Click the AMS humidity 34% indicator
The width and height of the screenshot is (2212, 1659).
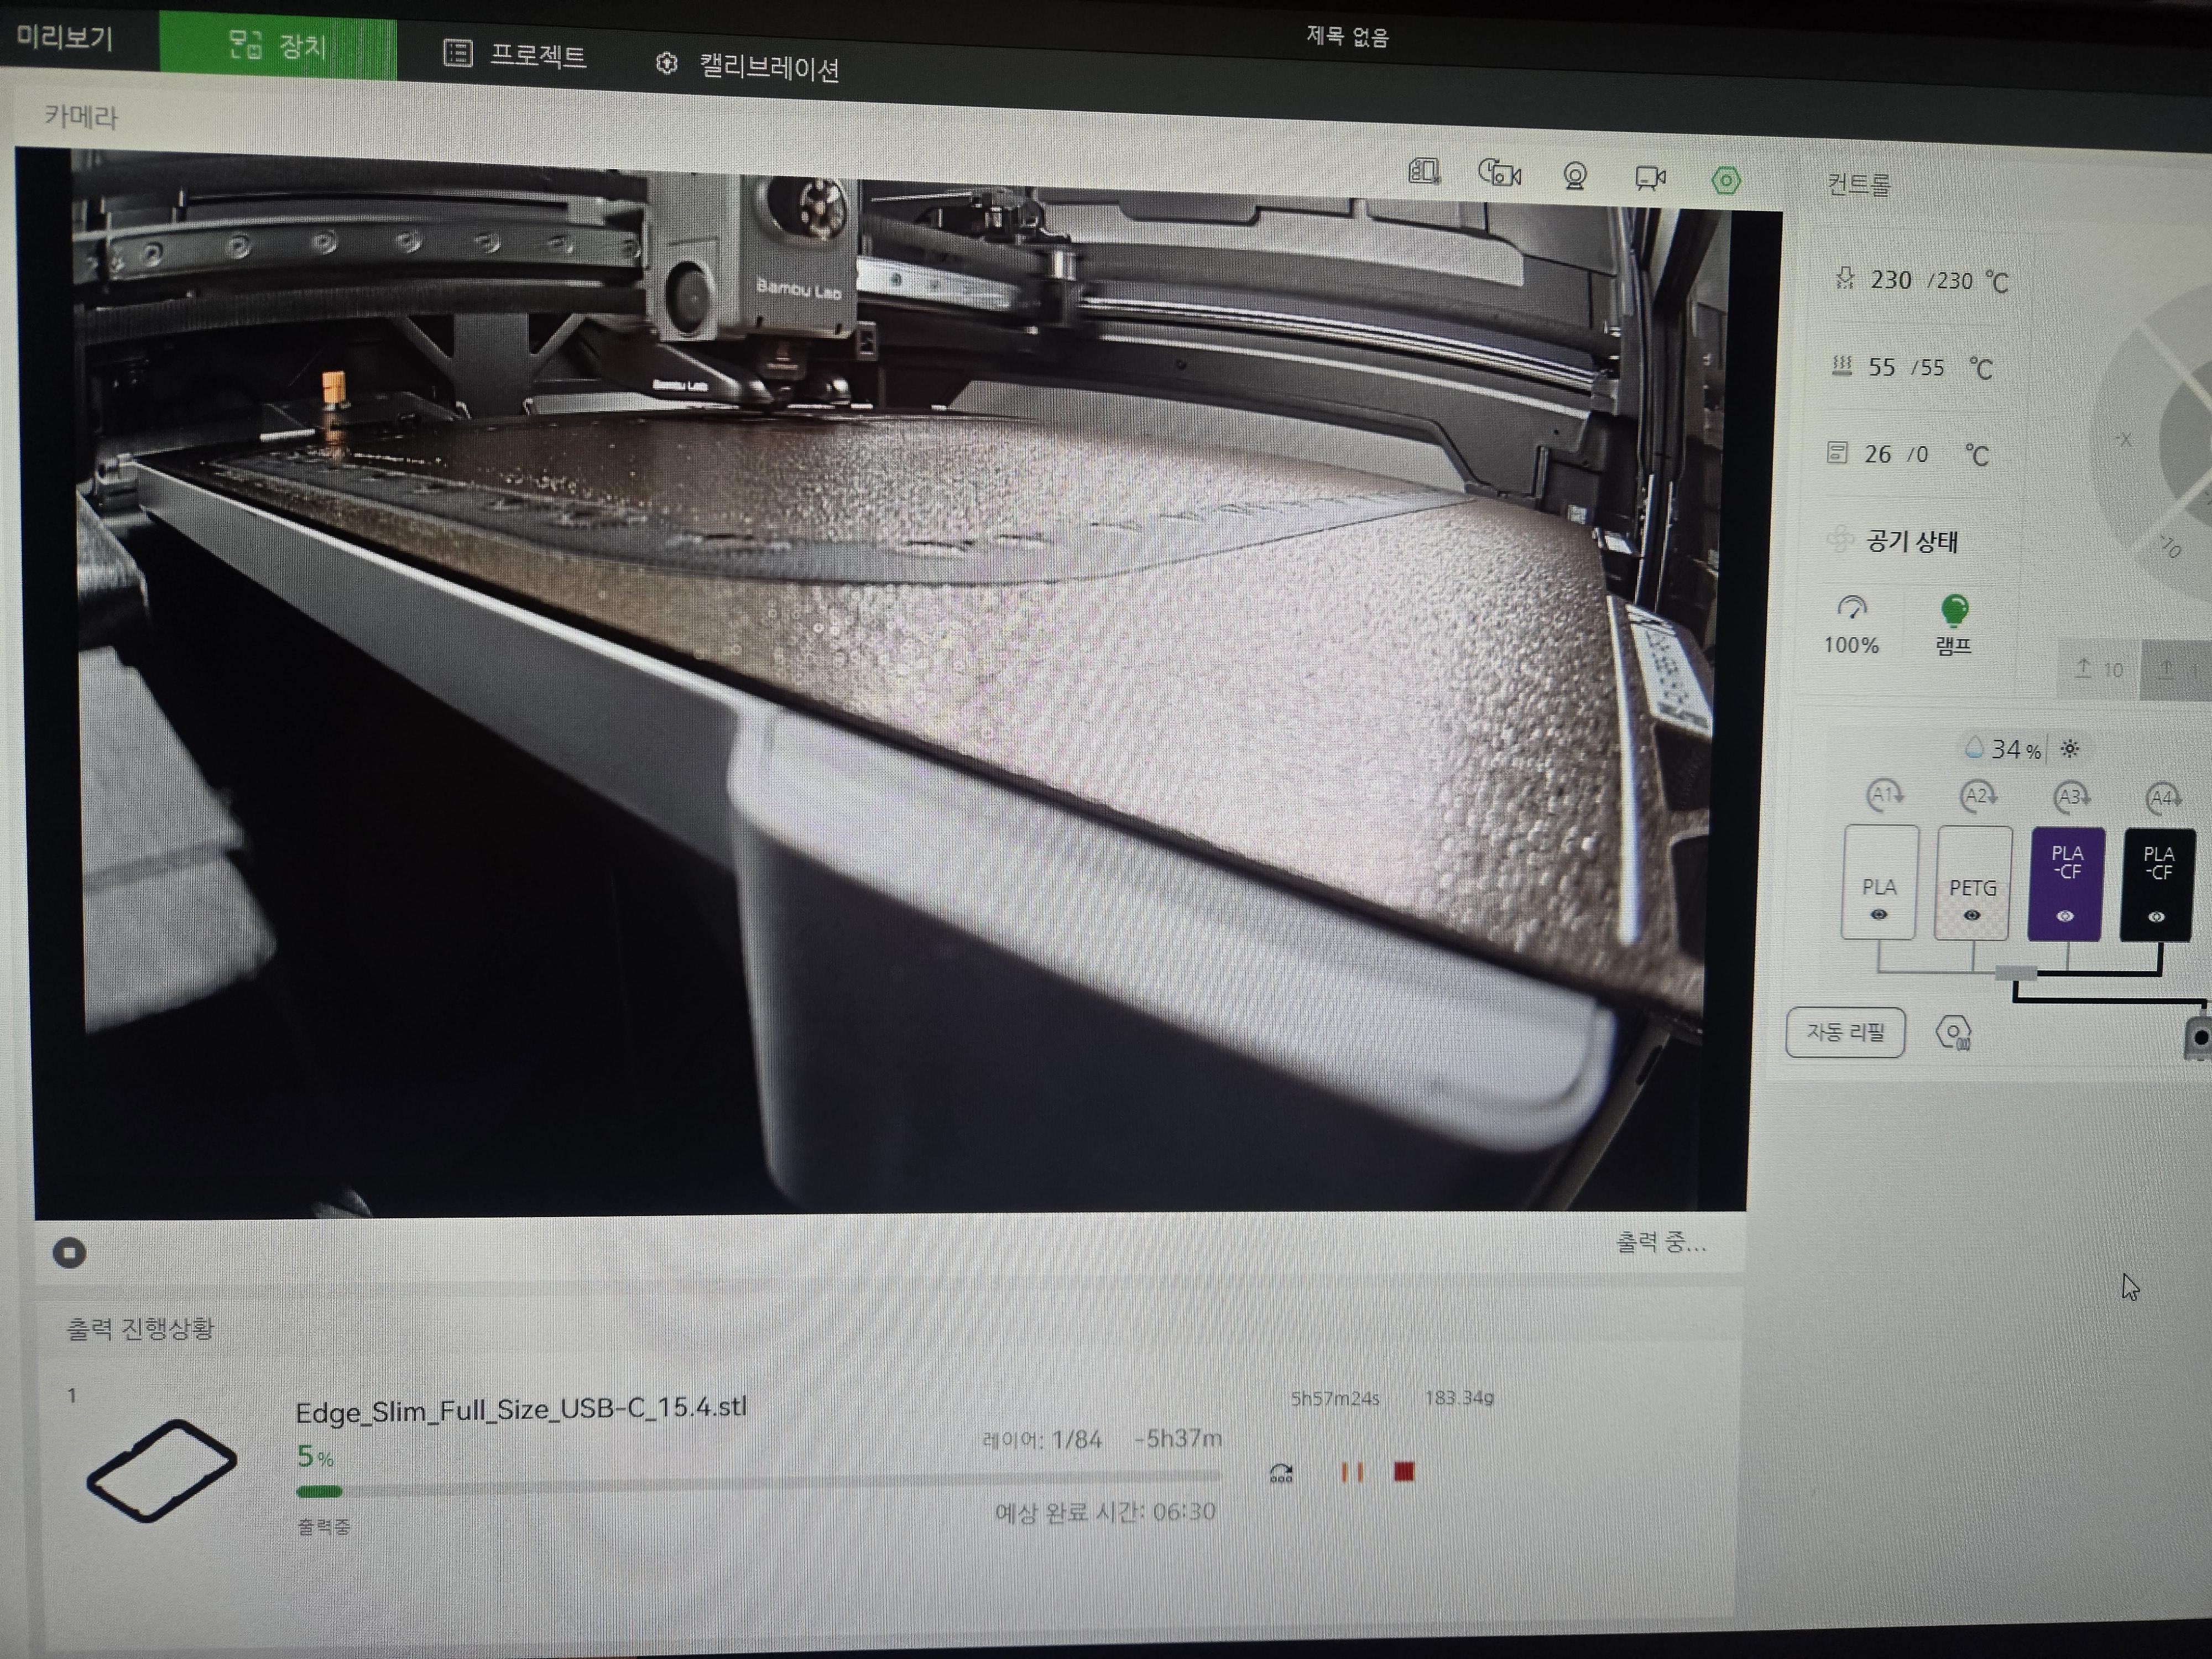[2004, 748]
